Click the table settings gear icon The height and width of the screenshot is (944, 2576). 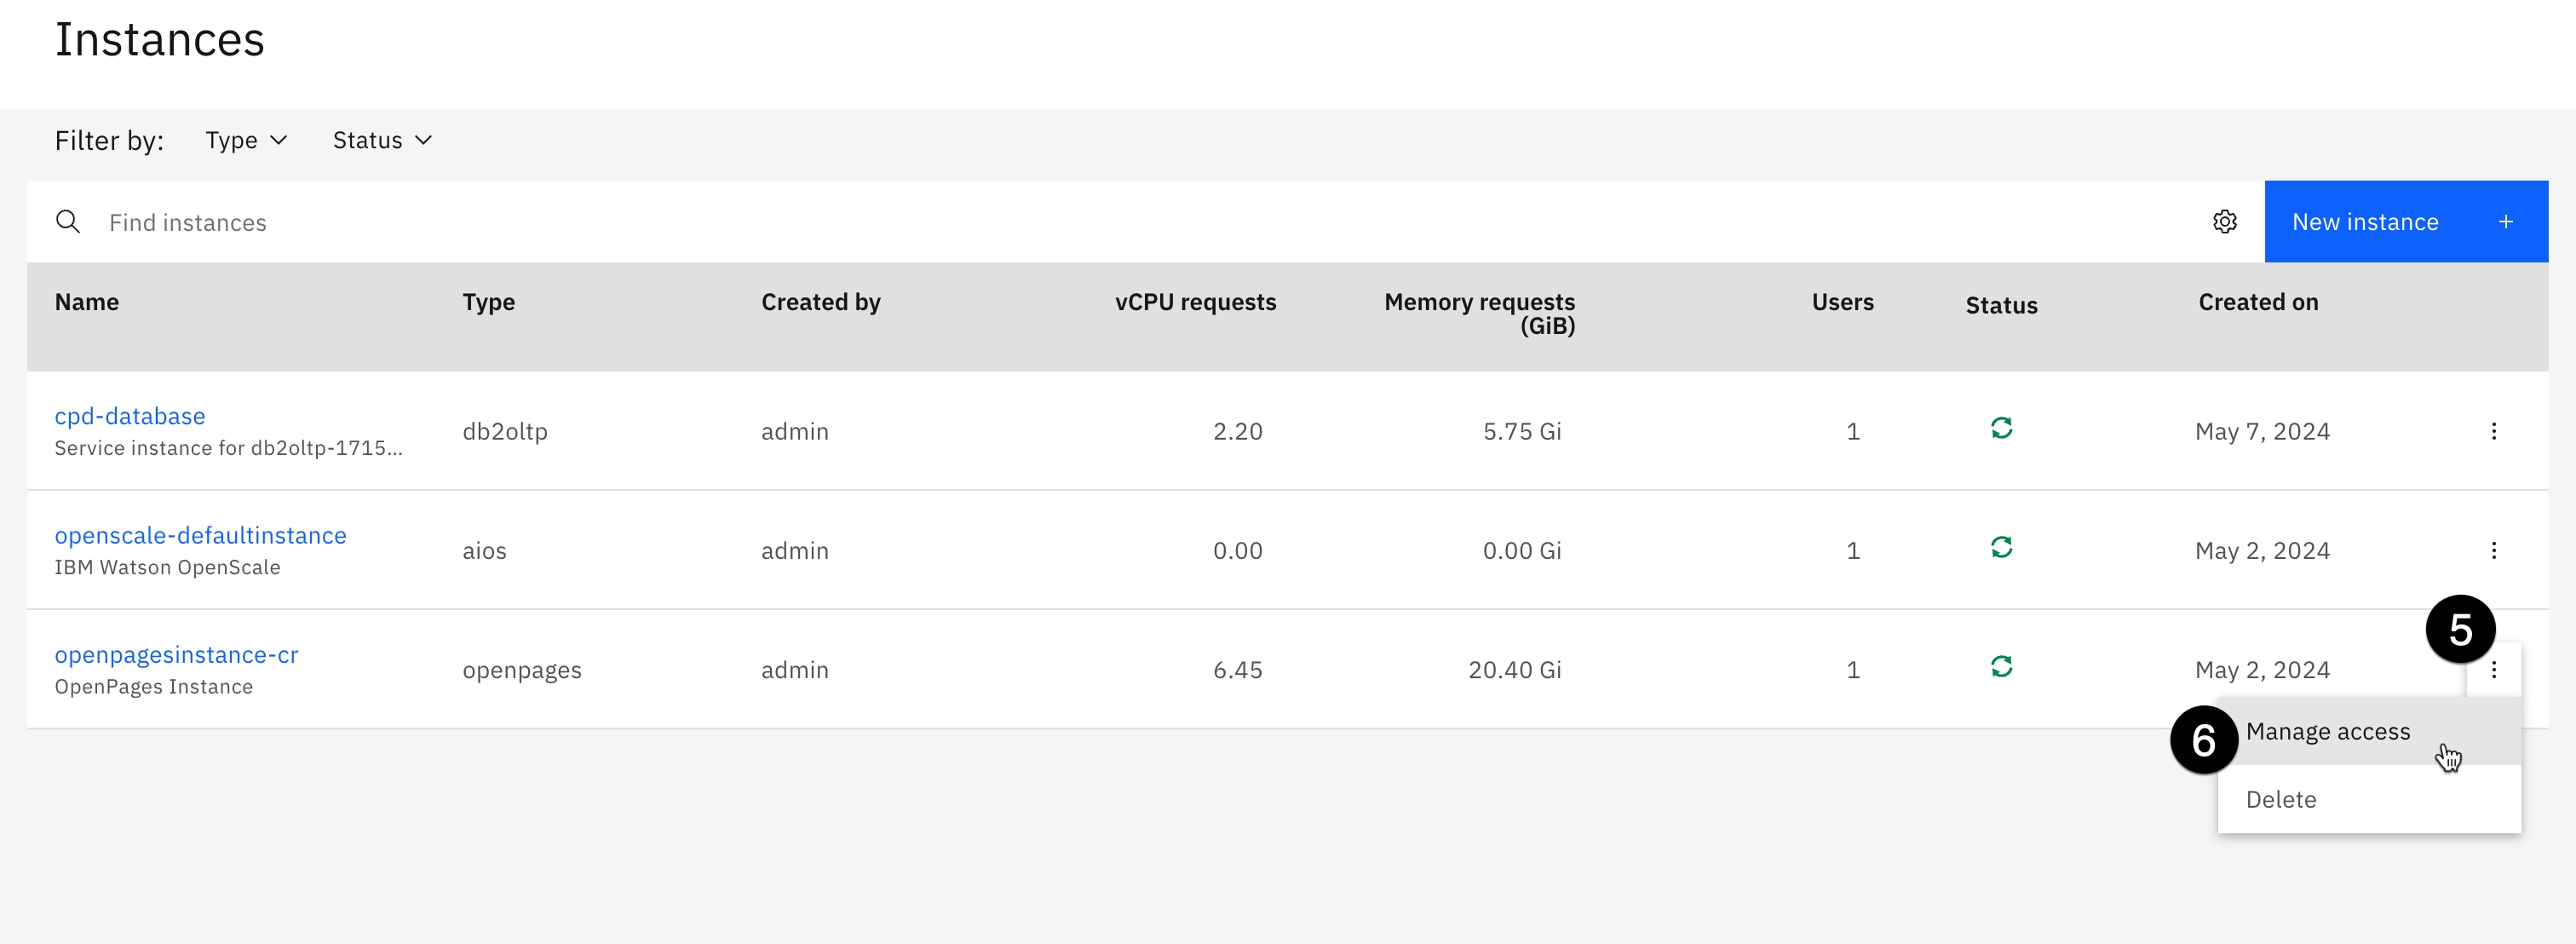(2224, 222)
